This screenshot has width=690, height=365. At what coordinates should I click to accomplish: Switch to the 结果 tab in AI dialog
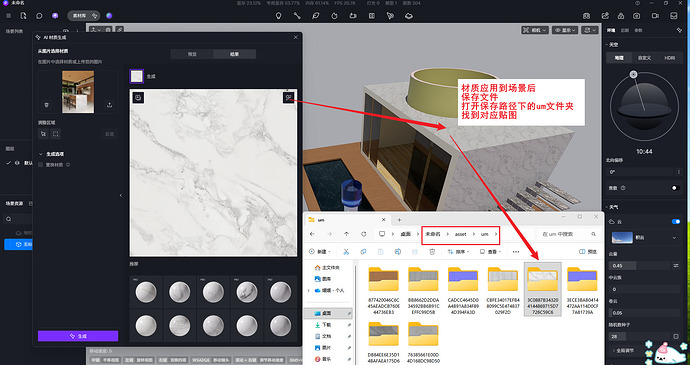coord(235,54)
